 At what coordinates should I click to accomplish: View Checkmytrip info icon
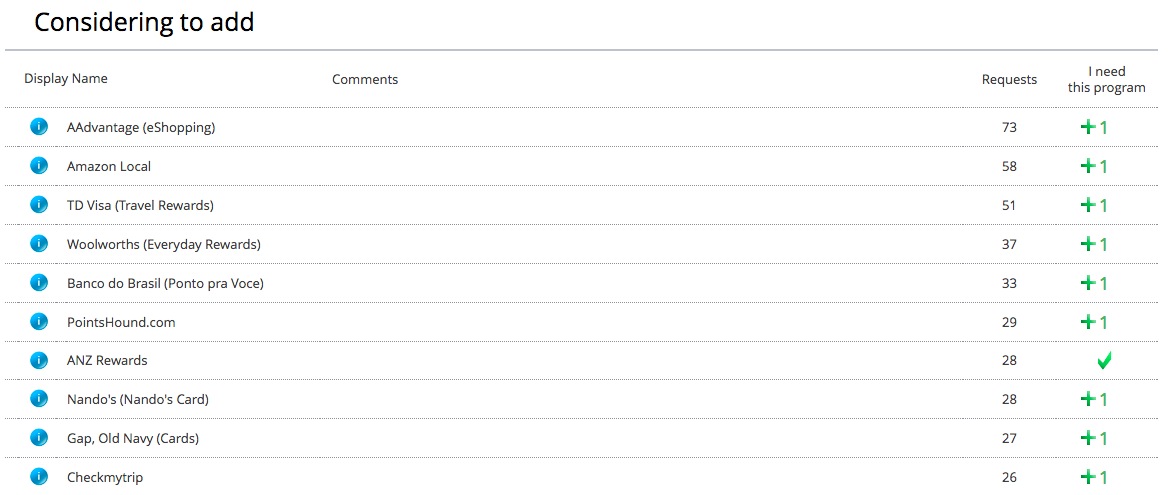(39, 477)
